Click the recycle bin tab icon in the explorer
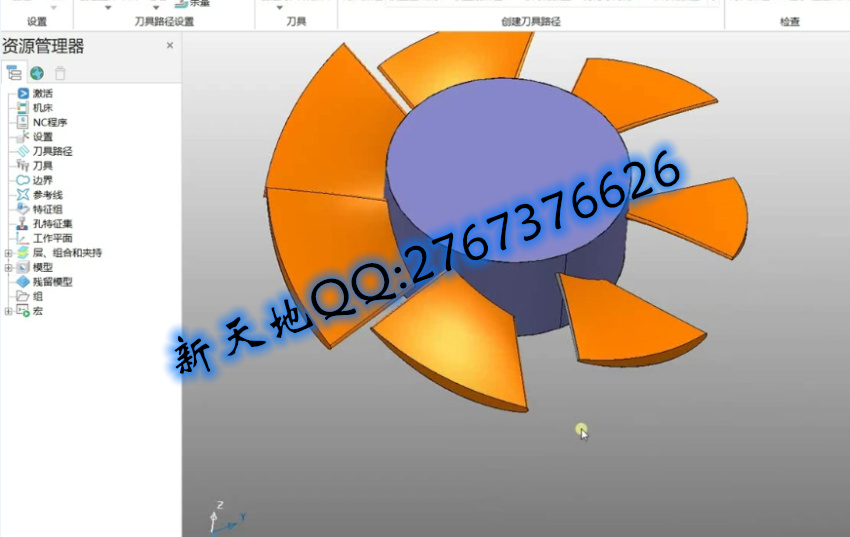This screenshot has height=537, width=850. pyautogui.click(x=60, y=73)
